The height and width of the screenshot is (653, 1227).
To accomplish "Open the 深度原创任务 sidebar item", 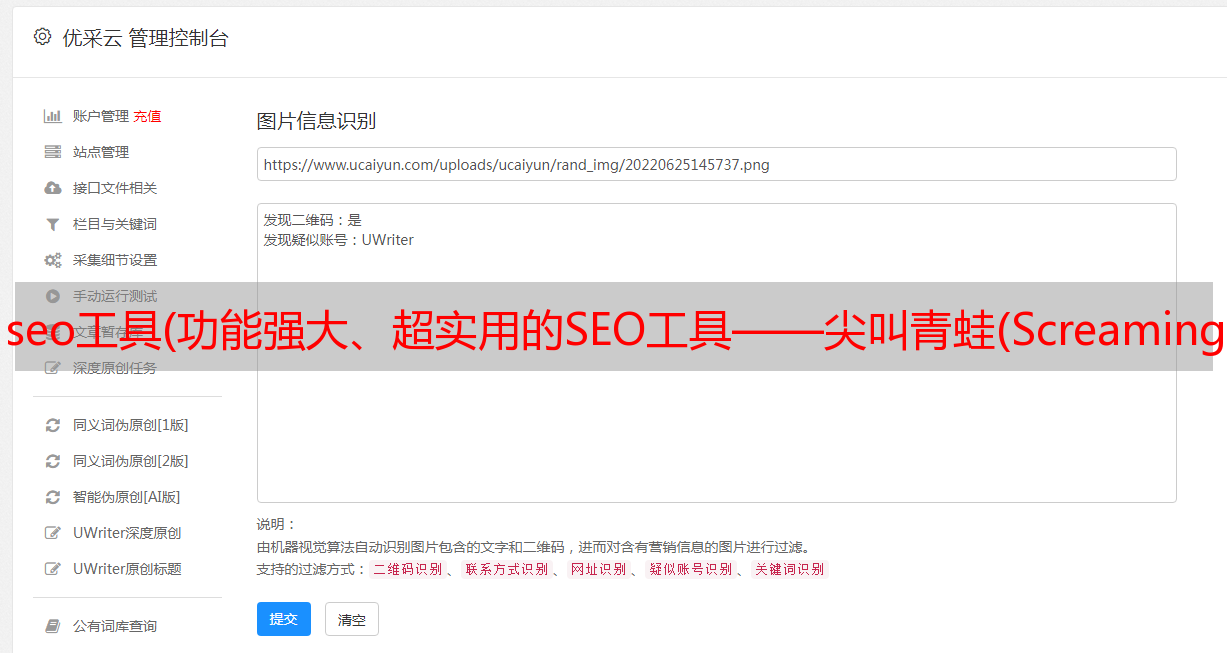I will (115, 368).
